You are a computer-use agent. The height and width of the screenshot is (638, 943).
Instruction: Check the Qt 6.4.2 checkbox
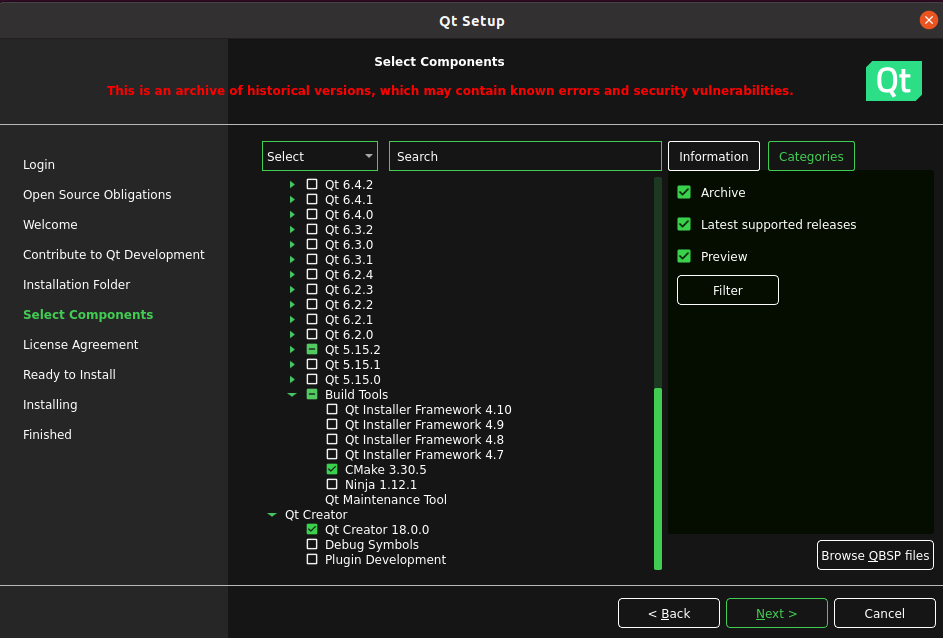pyautogui.click(x=312, y=184)
